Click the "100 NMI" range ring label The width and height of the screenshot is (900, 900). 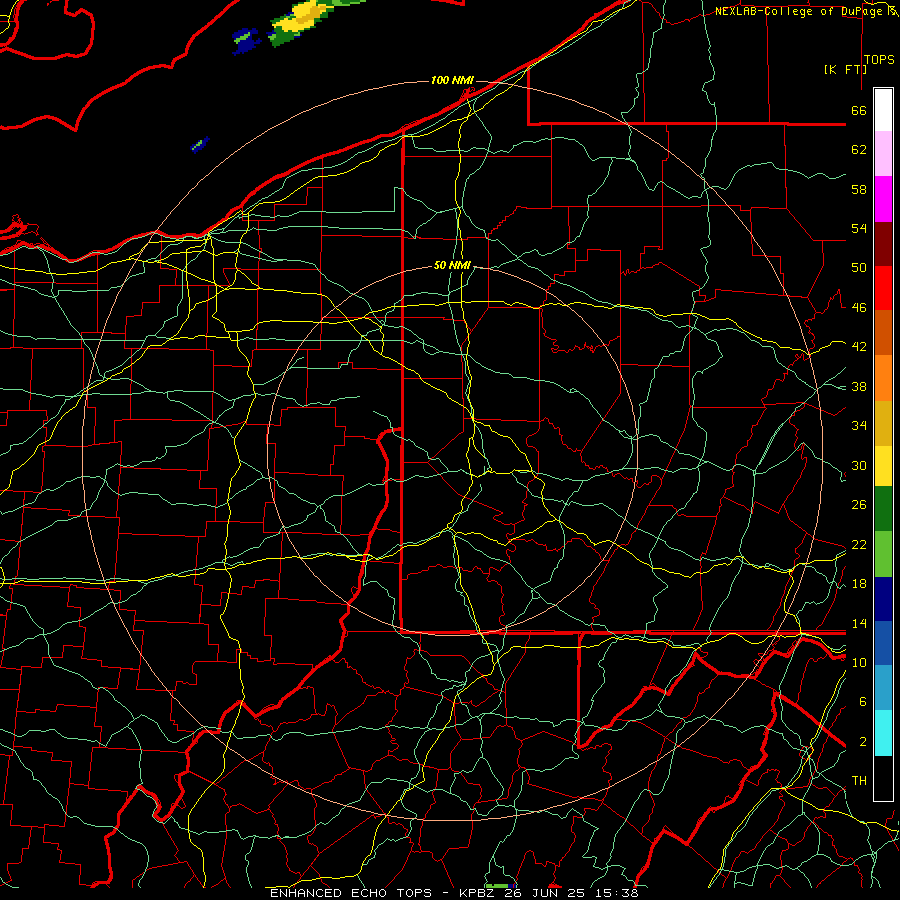[452, 80]
